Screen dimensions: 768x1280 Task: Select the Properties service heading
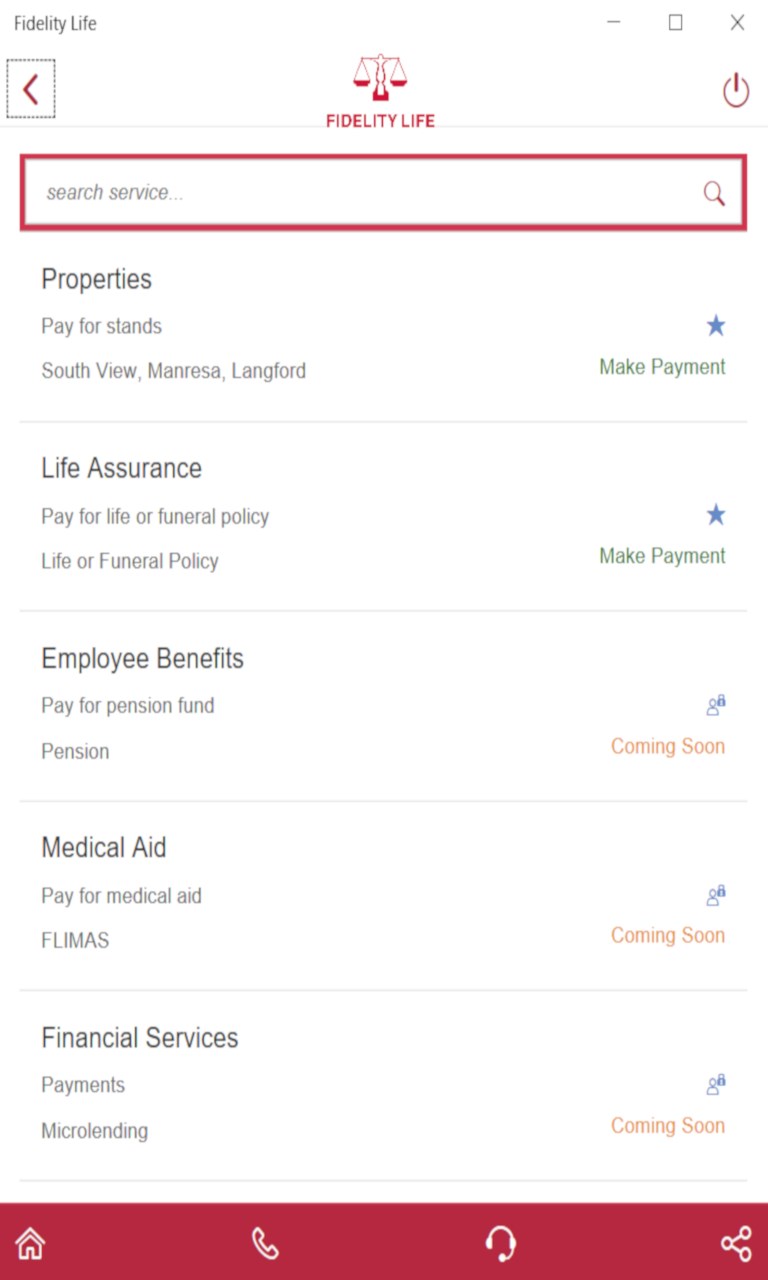(97, 279)
